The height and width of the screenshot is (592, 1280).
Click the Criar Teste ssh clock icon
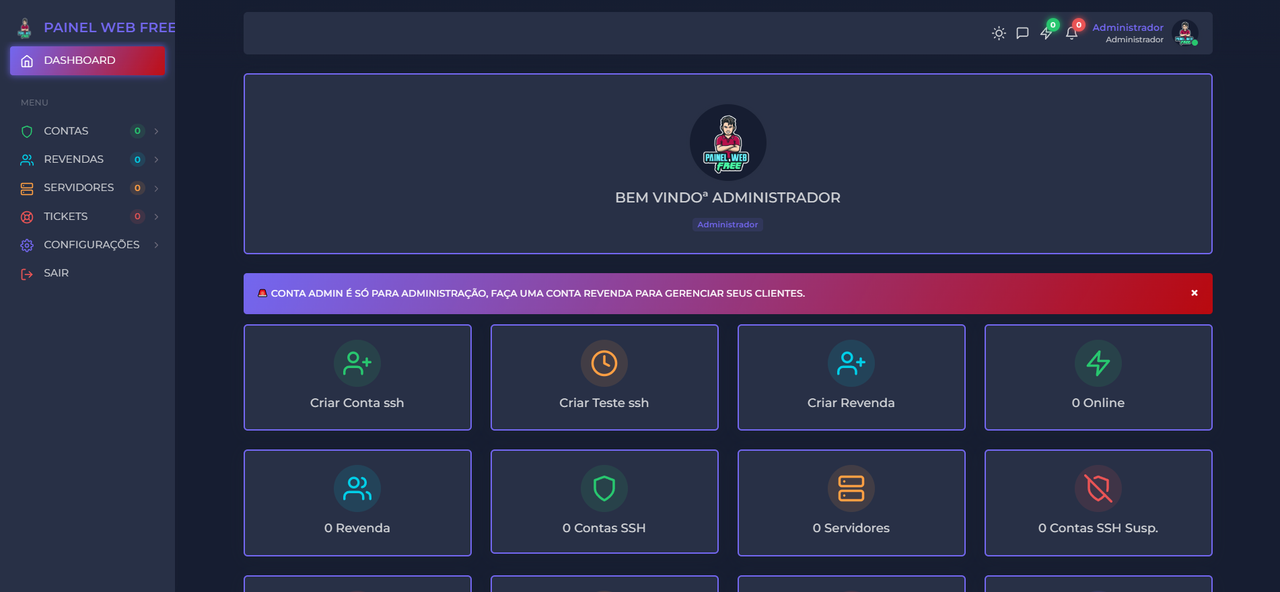pos(604,363)
